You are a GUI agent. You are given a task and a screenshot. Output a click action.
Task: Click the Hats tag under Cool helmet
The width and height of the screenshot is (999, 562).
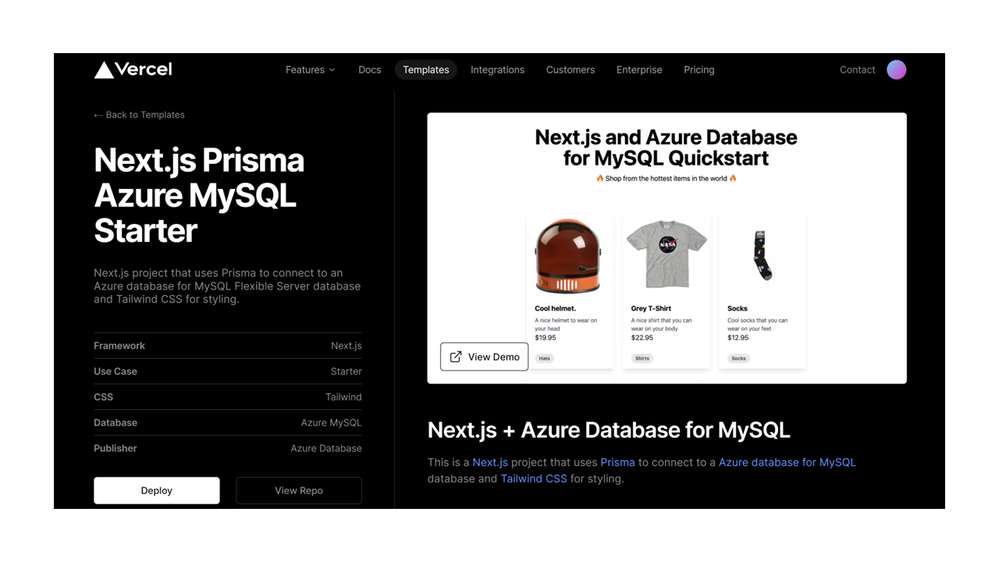click(x=544, y=358)
